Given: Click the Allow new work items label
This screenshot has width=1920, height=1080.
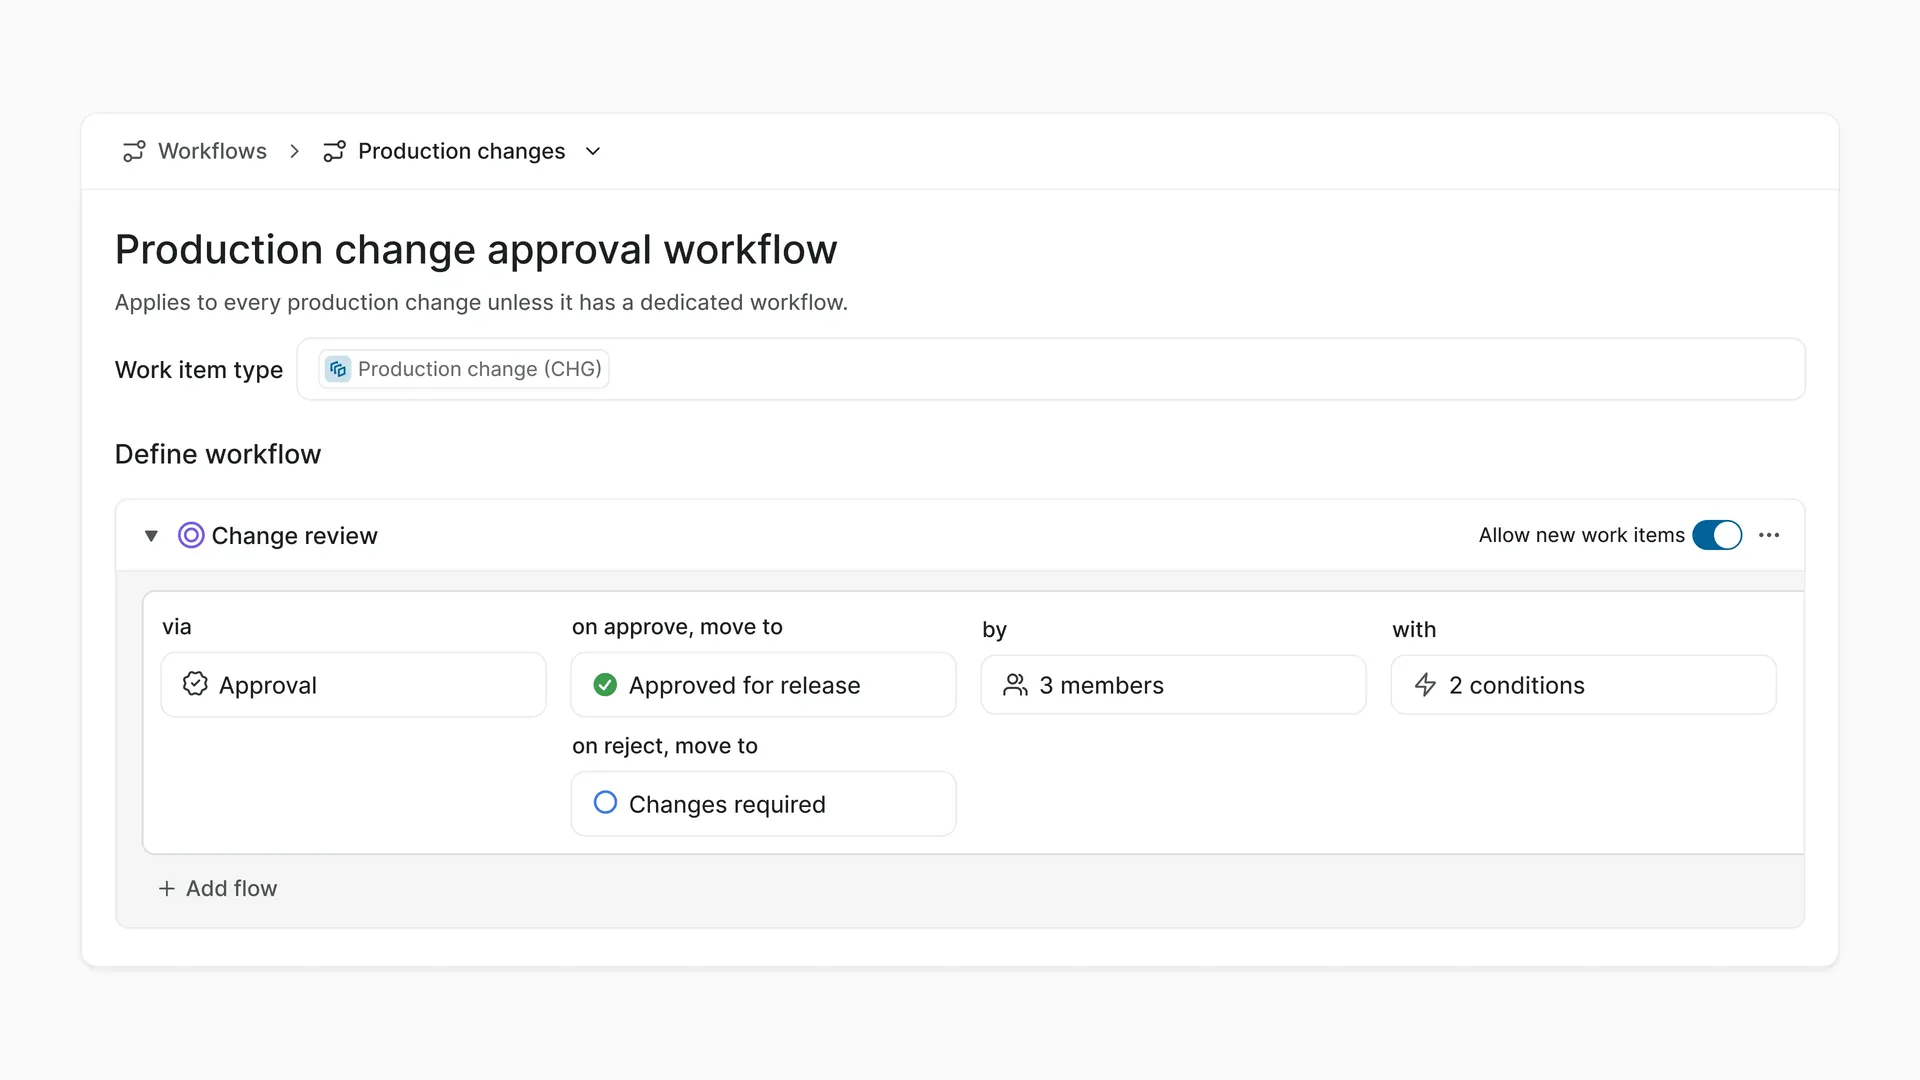Looking at the screenshot, I should point(1582,535).
